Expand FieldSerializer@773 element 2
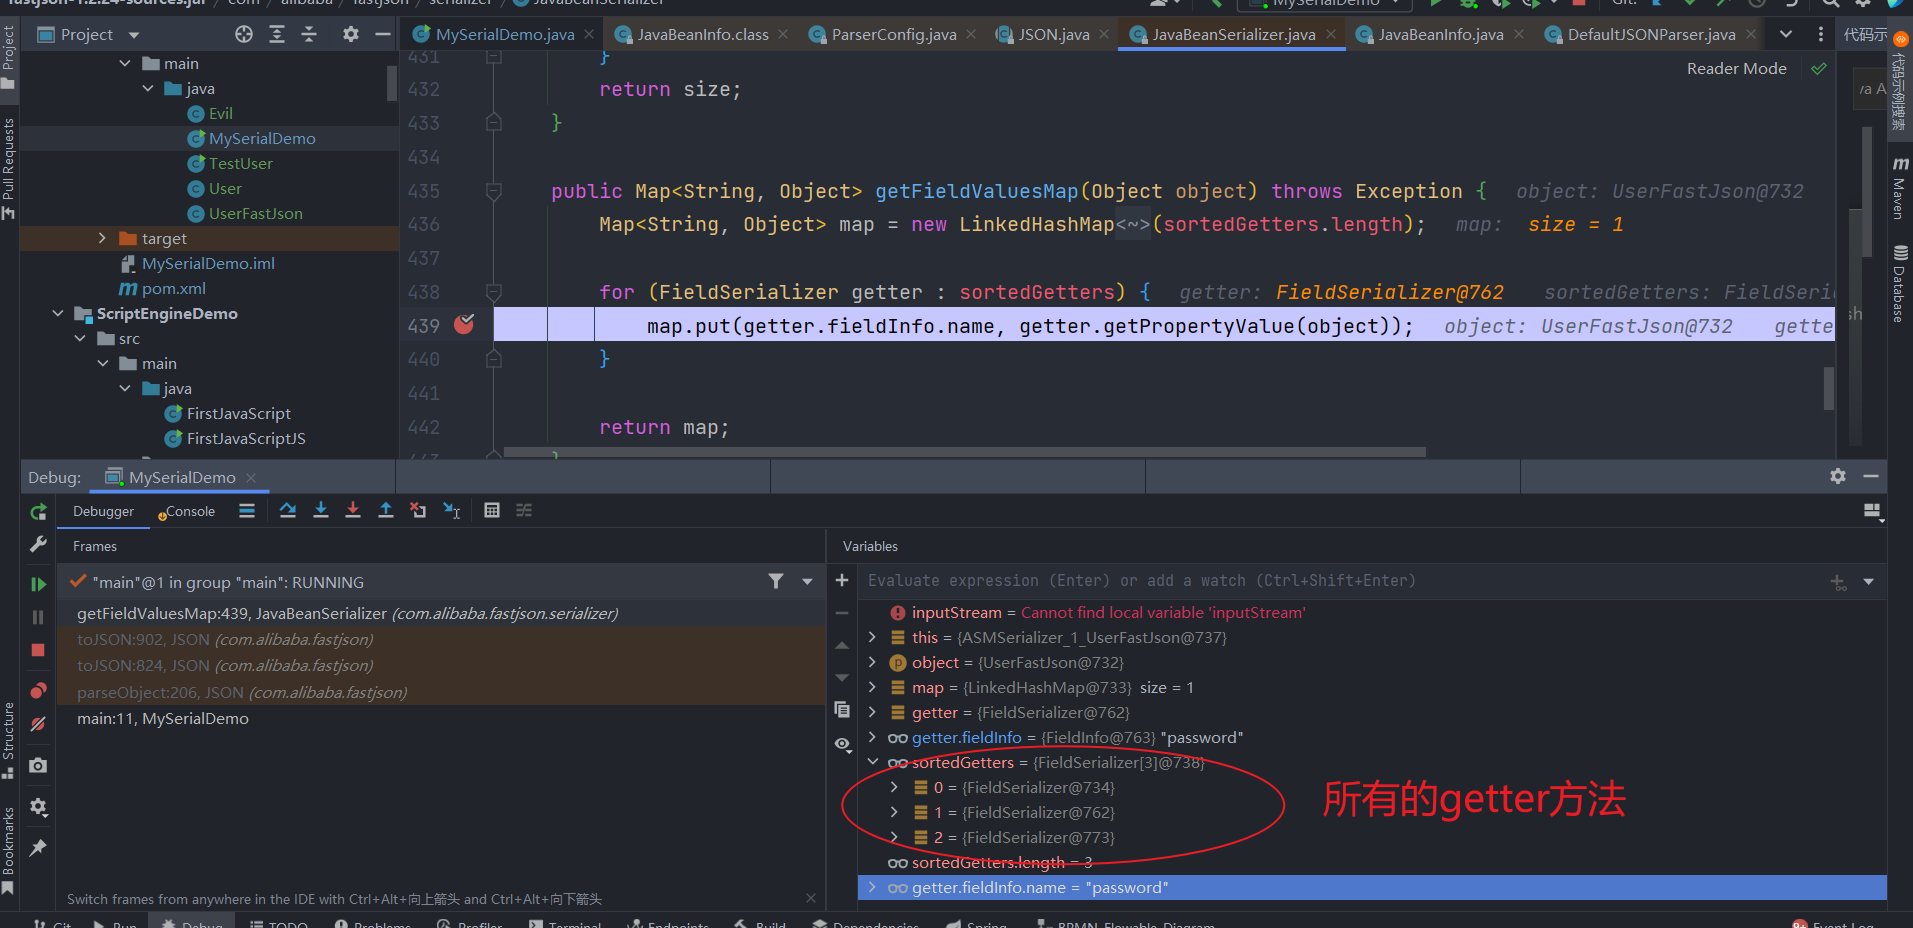Image resolution: width=1913 pixels, height=928 pixels. 895,837
